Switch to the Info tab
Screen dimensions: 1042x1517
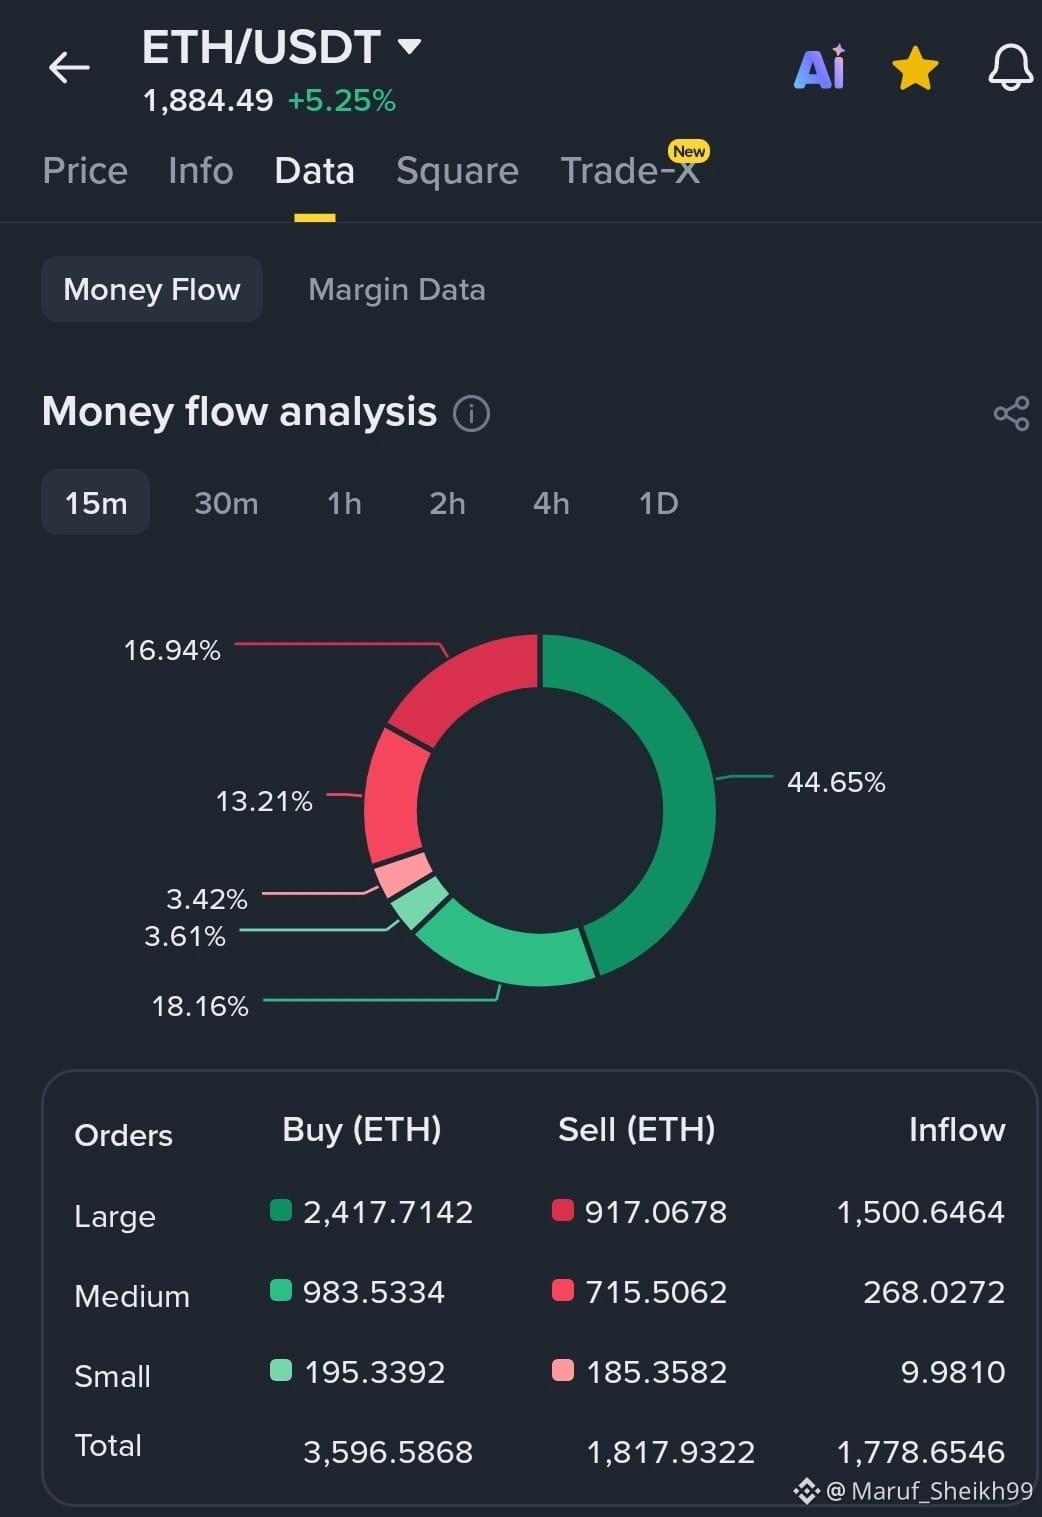(x=201, y=171)
